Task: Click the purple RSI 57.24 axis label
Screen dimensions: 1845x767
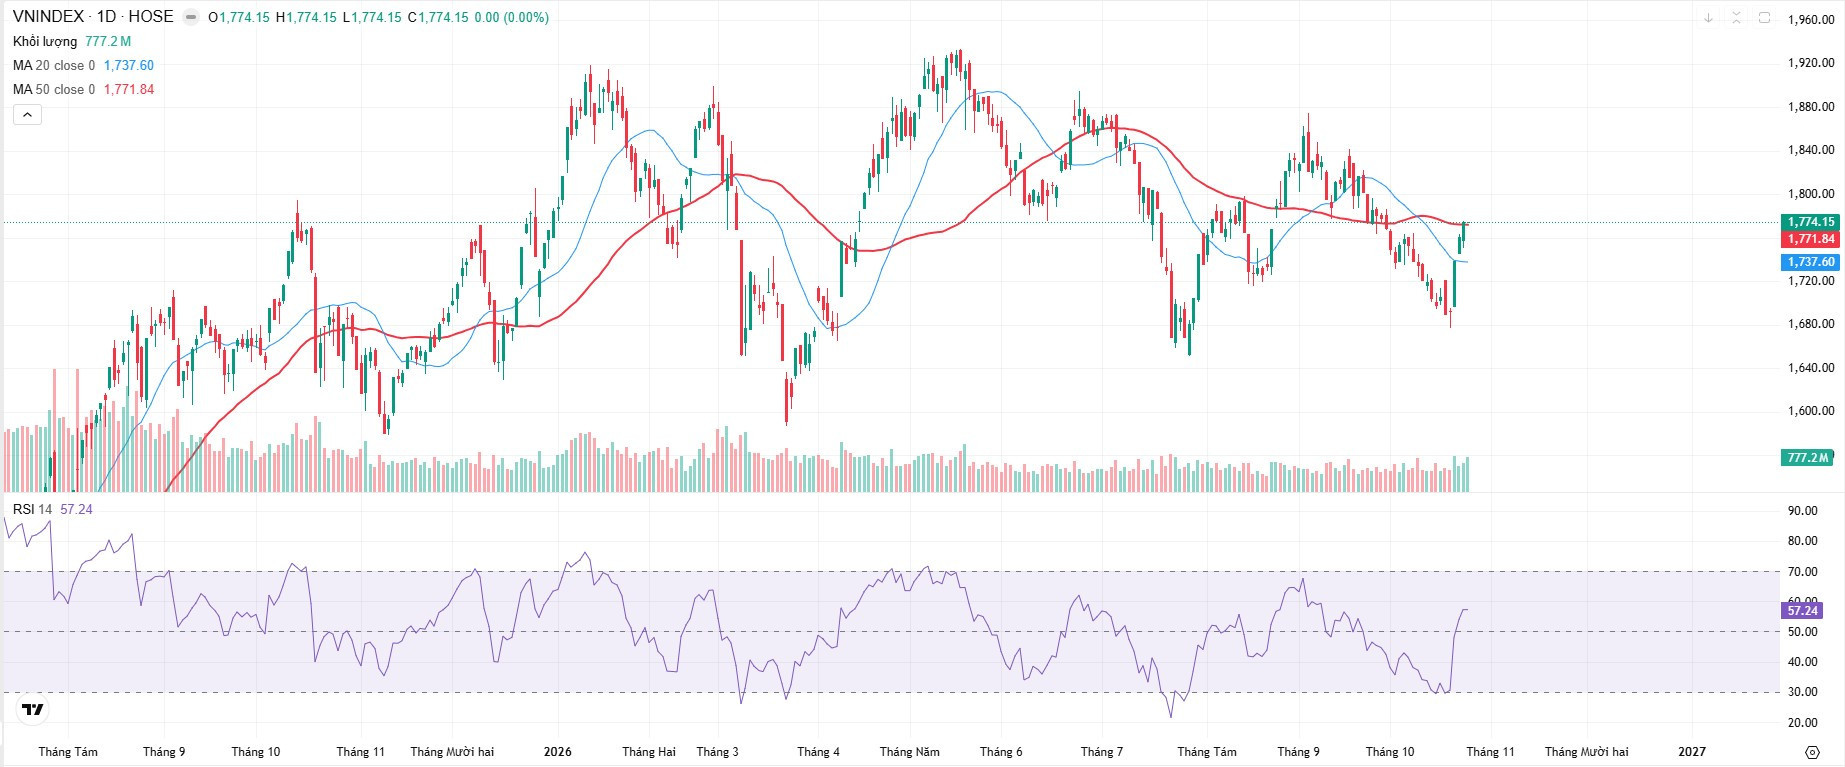Action: [x=1803, y=610]
